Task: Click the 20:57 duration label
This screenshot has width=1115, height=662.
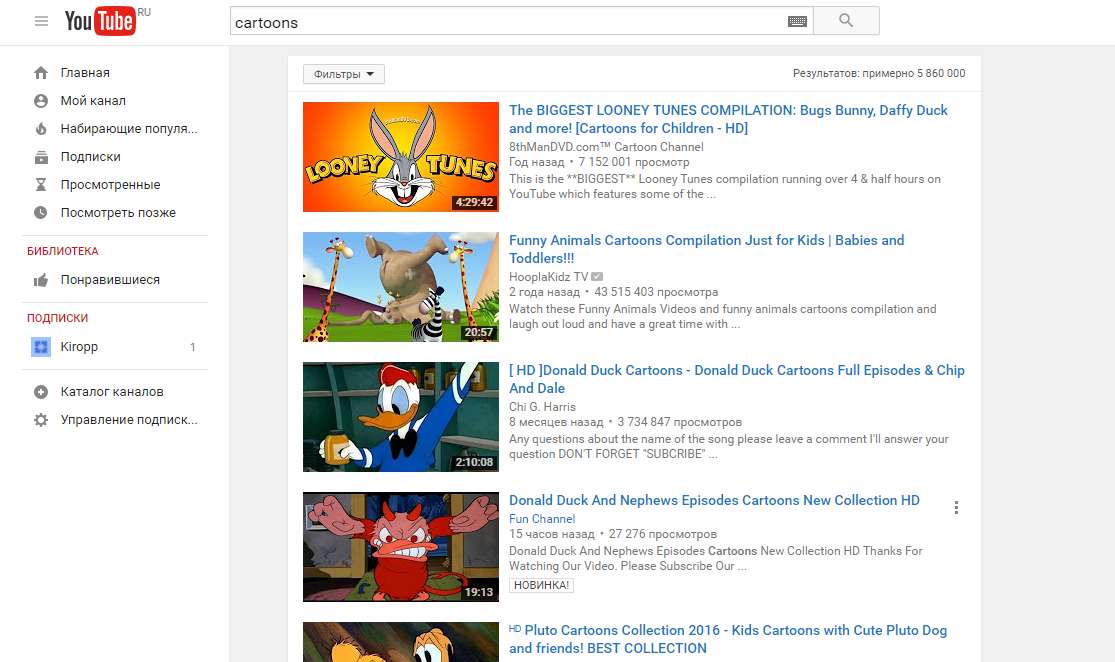Action: (x=479, y=332)
